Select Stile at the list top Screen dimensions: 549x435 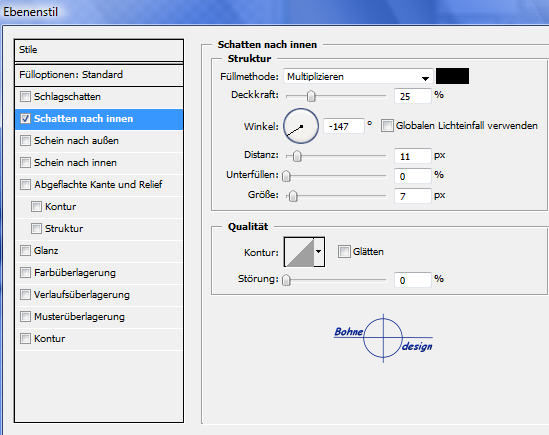tap(99, 50)
